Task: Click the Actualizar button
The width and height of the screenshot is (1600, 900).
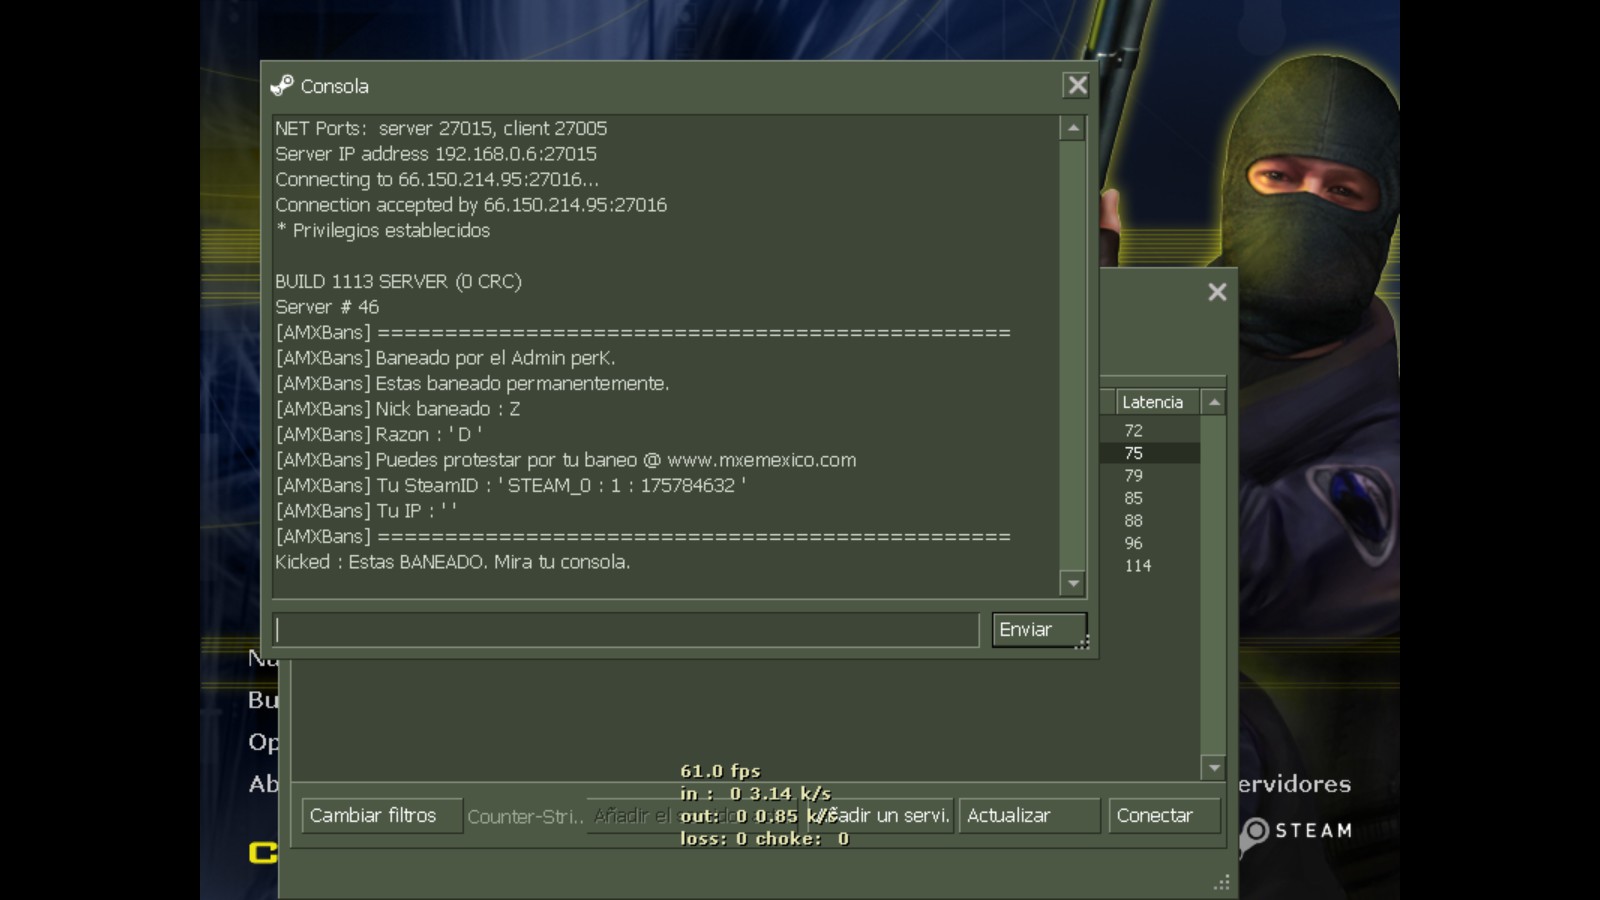Action: coord(1029,816)
